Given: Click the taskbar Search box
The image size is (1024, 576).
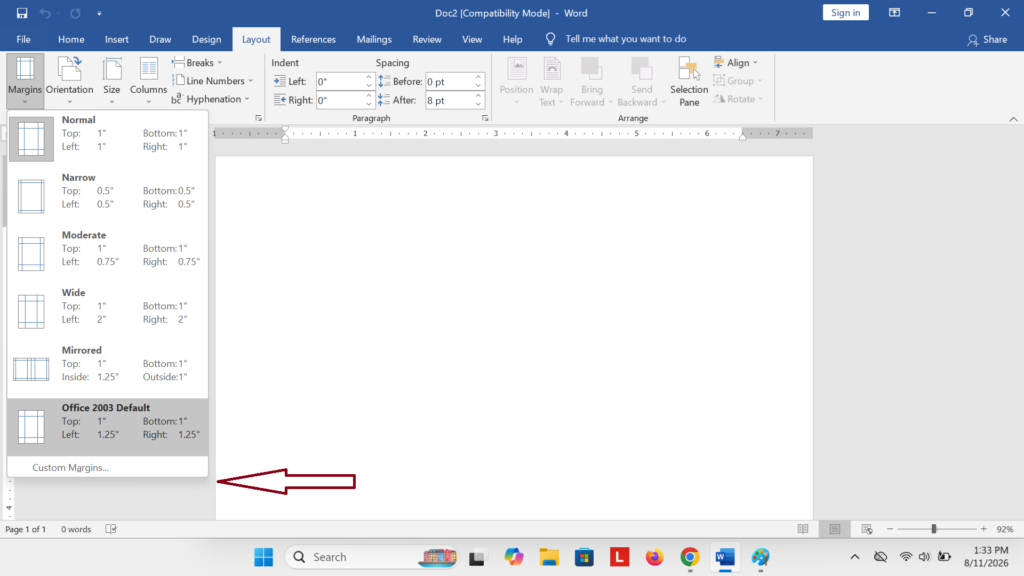Looking at the screenshot, I should [372, 557].
